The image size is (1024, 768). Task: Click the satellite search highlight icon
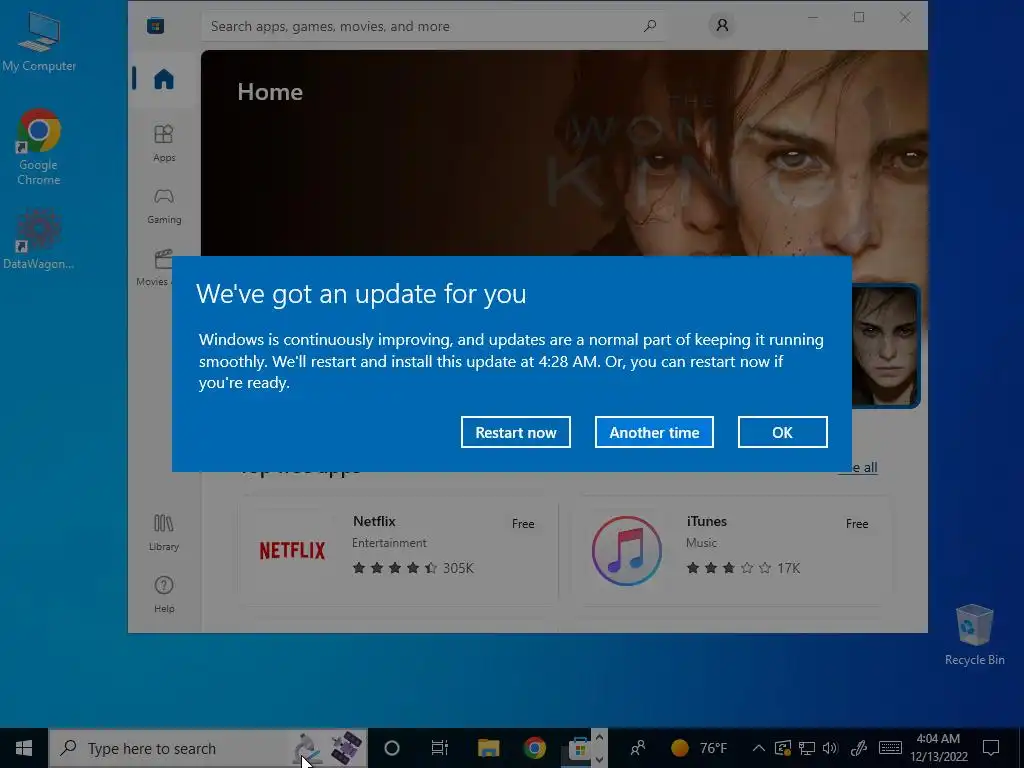[345, 748]
